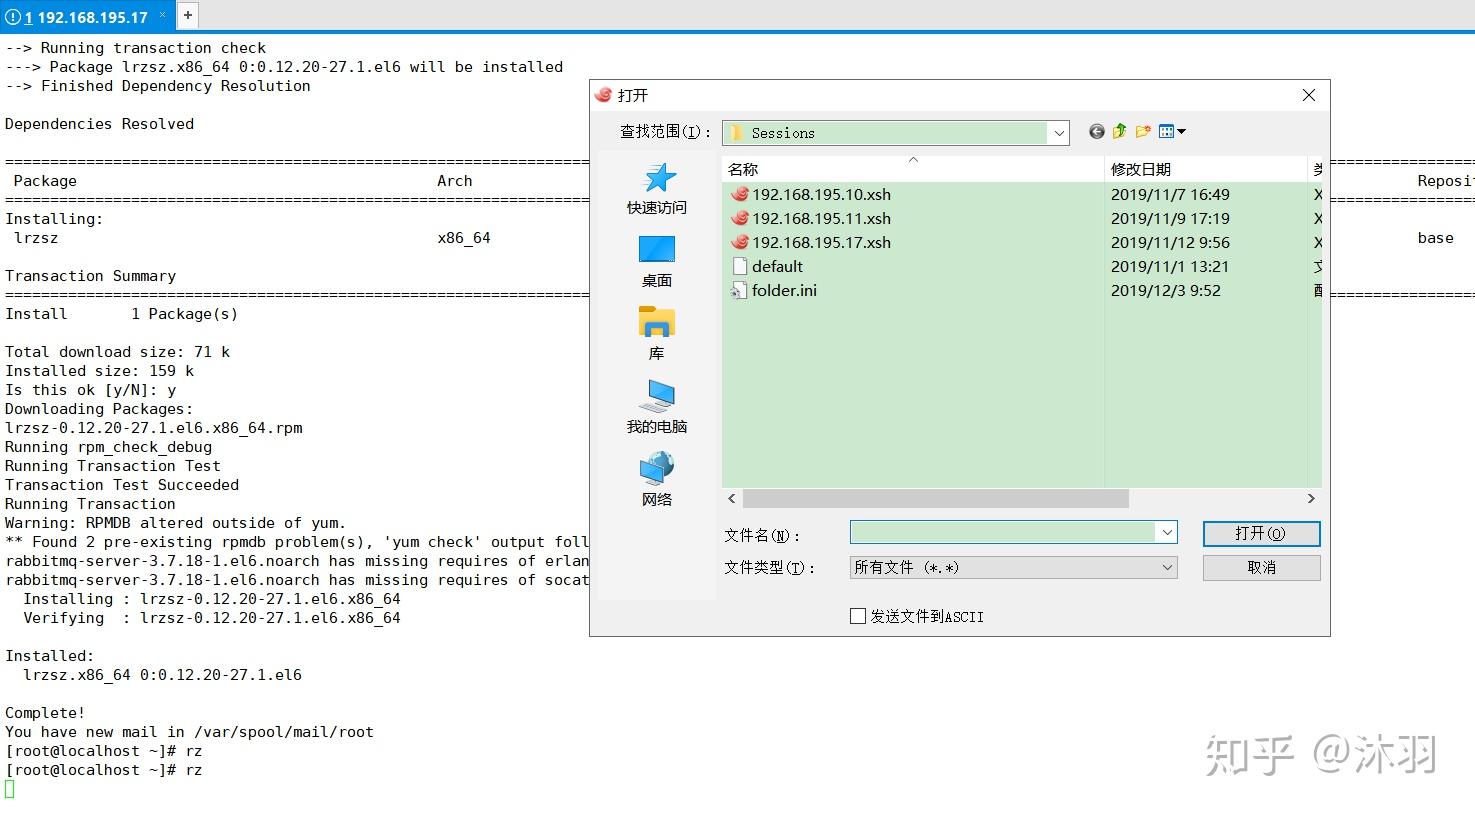Click the date 2019/11/12 9:56

(1170, 243)
